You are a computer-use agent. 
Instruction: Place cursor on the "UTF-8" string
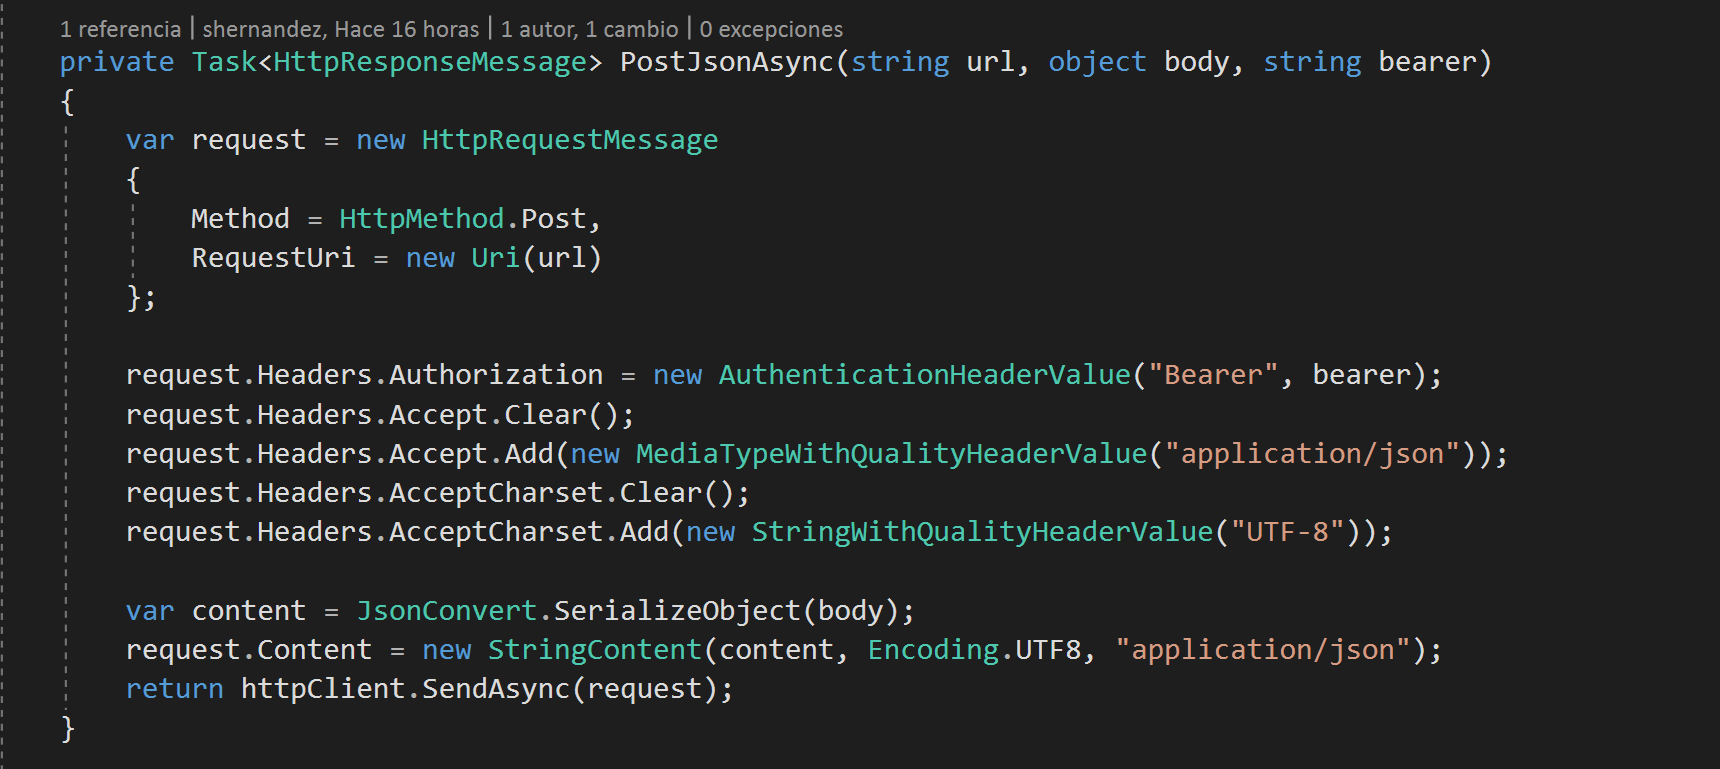click(1287, 532)
